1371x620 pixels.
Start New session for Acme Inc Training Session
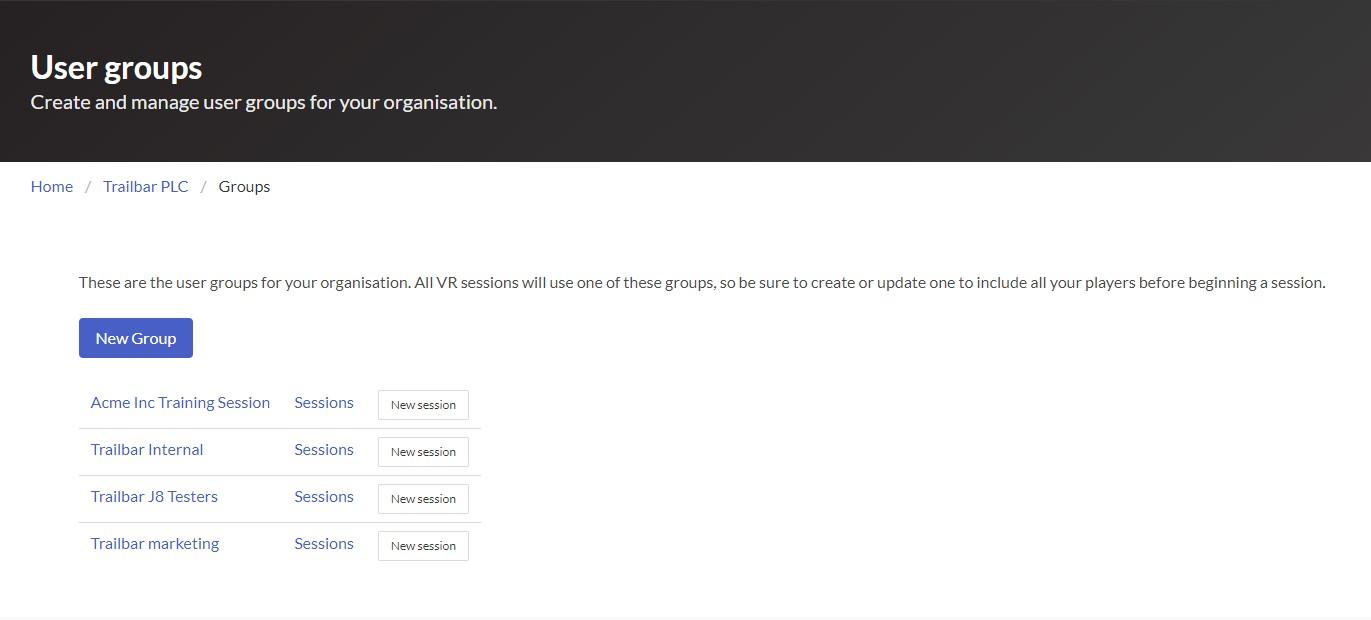point(423,405)
